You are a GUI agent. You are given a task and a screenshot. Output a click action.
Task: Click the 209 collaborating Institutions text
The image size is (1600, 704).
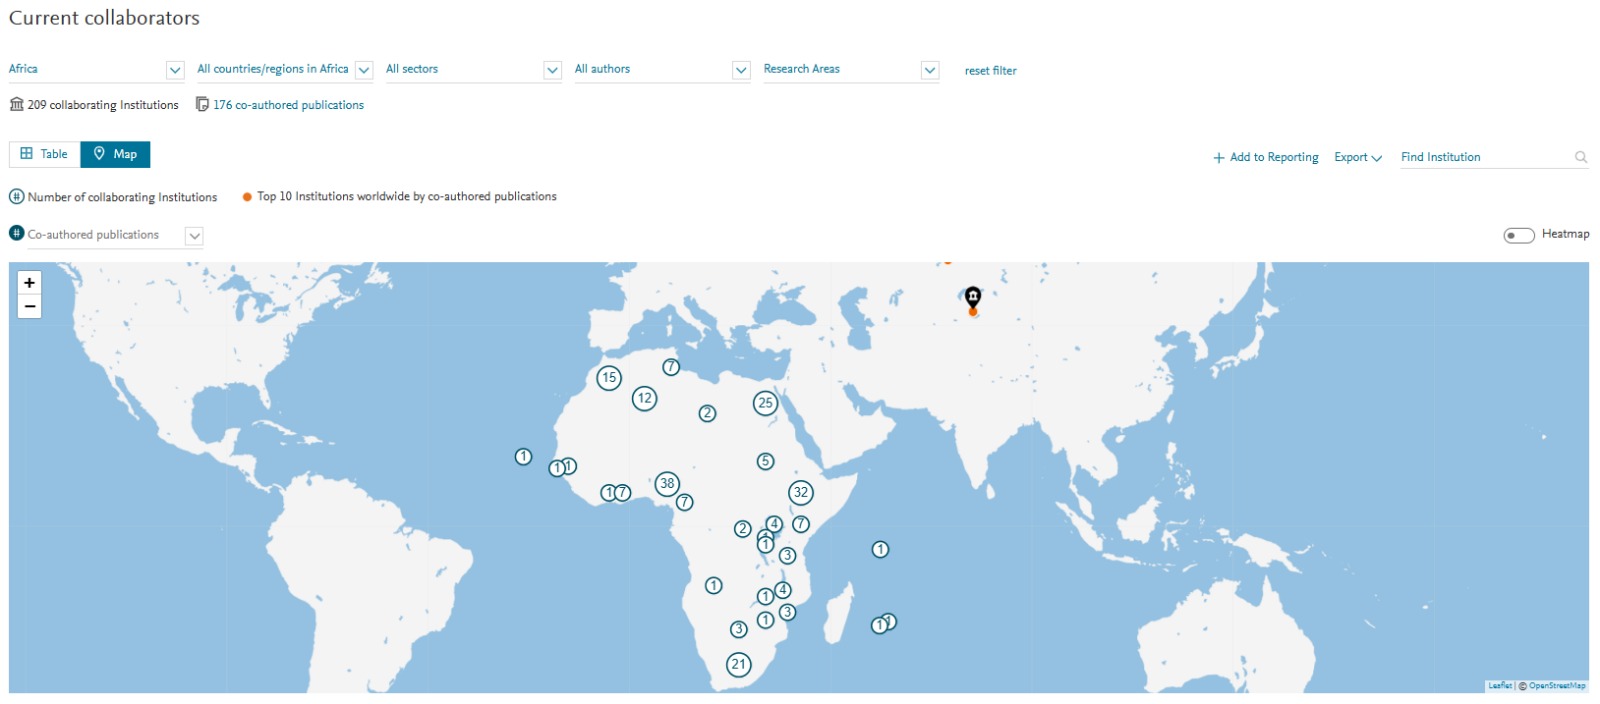point(103,105)
